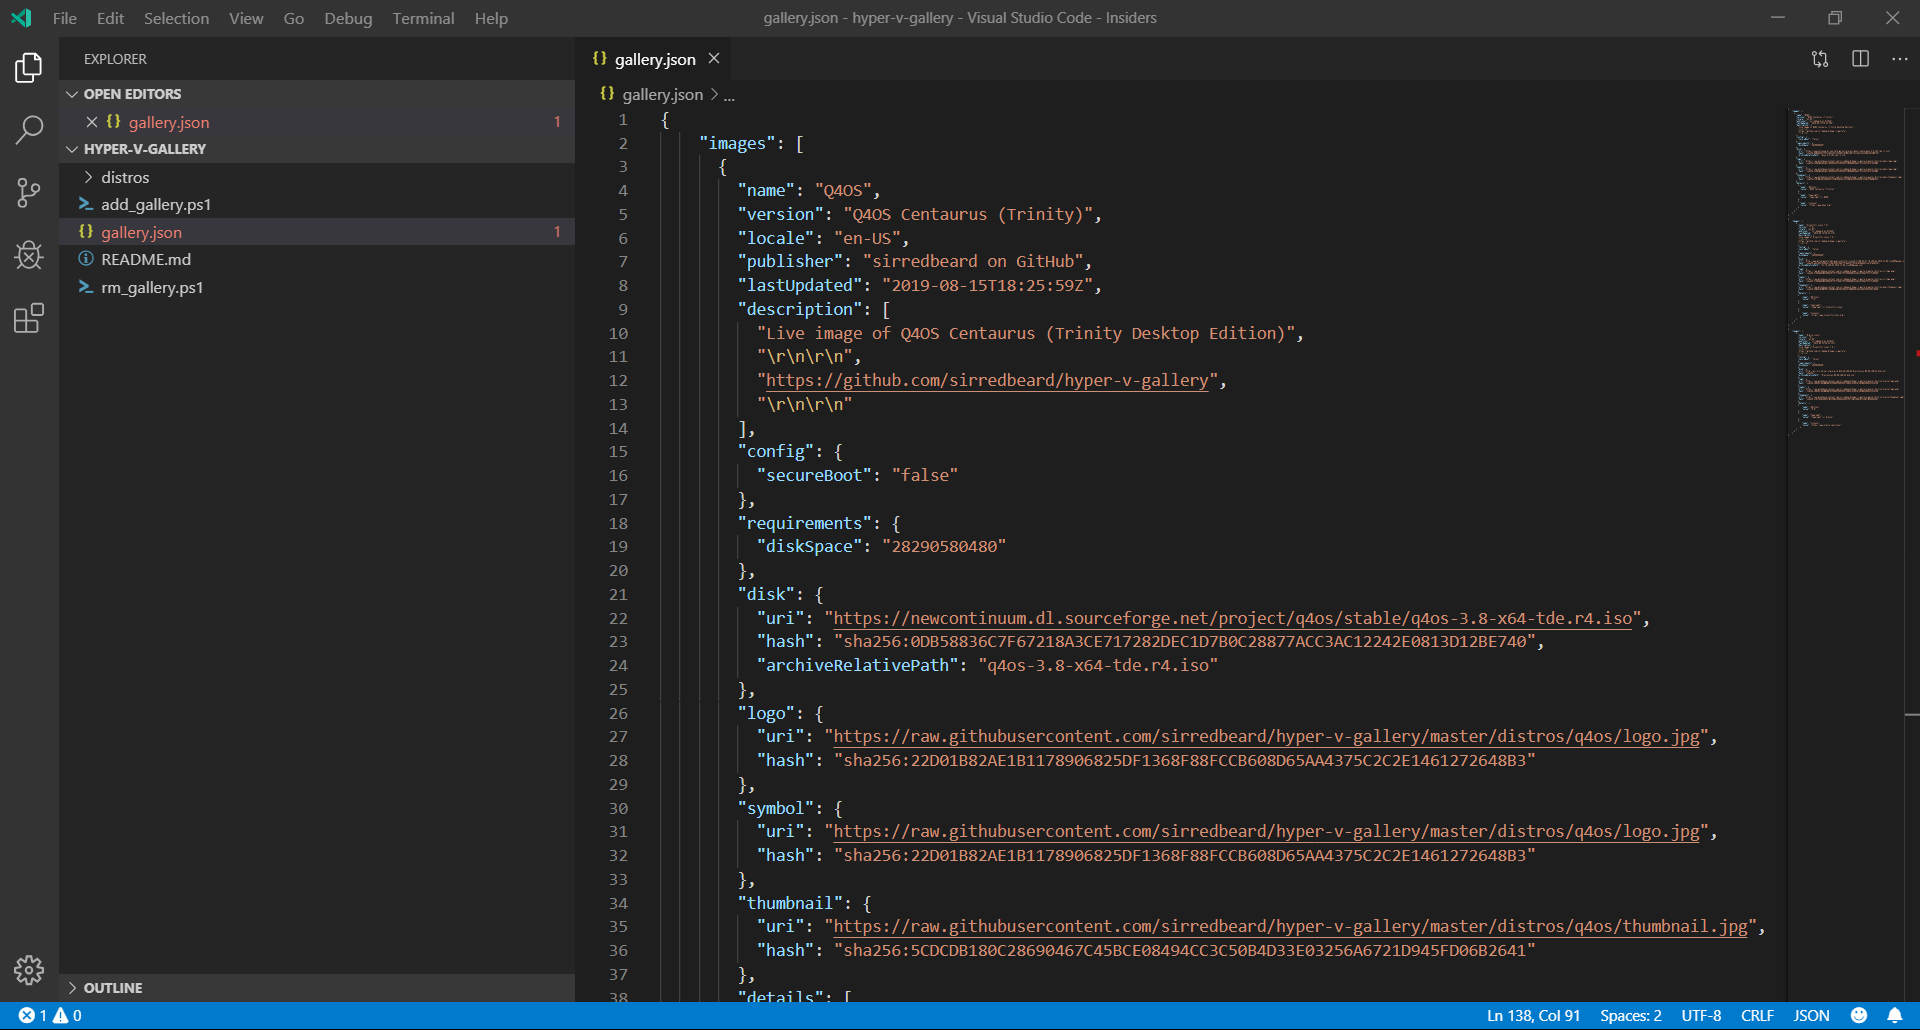Open the Debug view icon
The width and height of the screenshot is (1920, 1030).
pos(29,255)
